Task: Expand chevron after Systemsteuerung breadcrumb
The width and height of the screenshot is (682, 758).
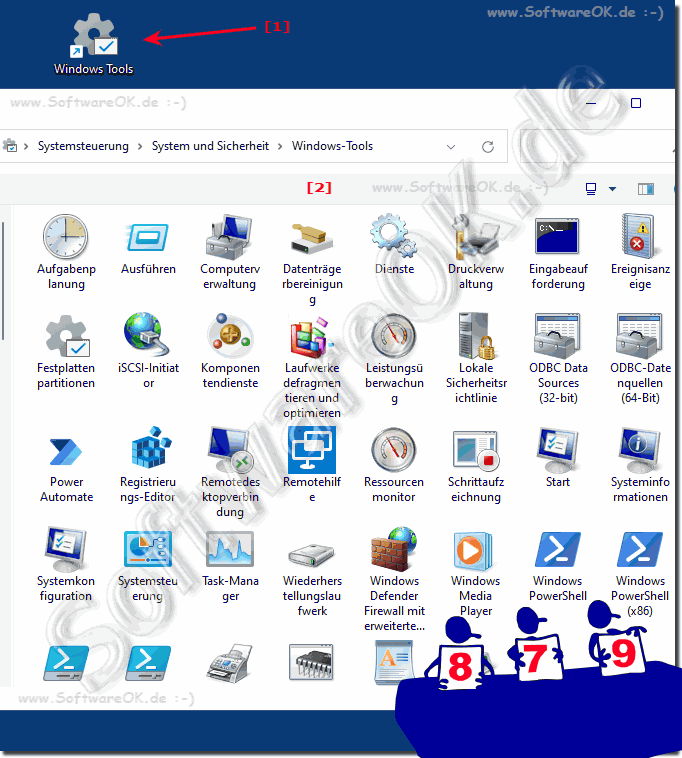Action: 140,146
